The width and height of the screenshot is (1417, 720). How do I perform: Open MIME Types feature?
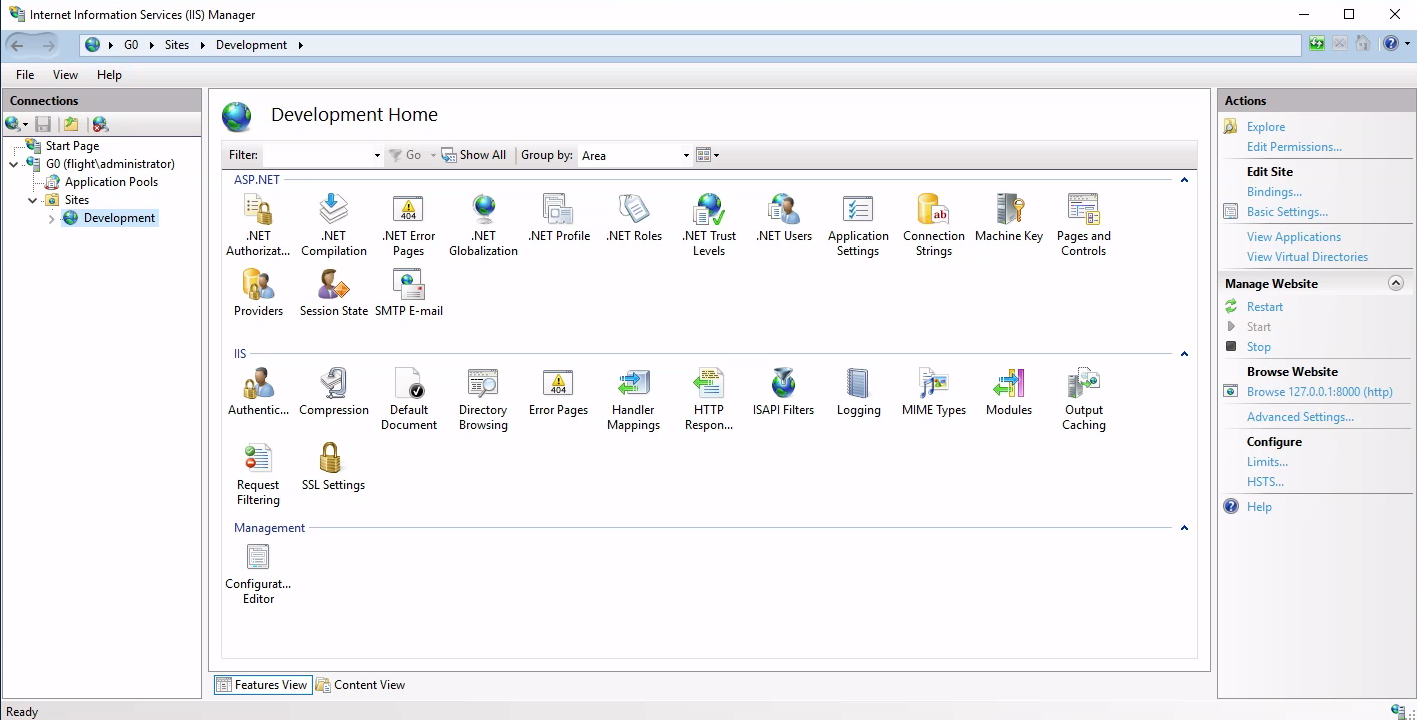(x=934, y=392)
